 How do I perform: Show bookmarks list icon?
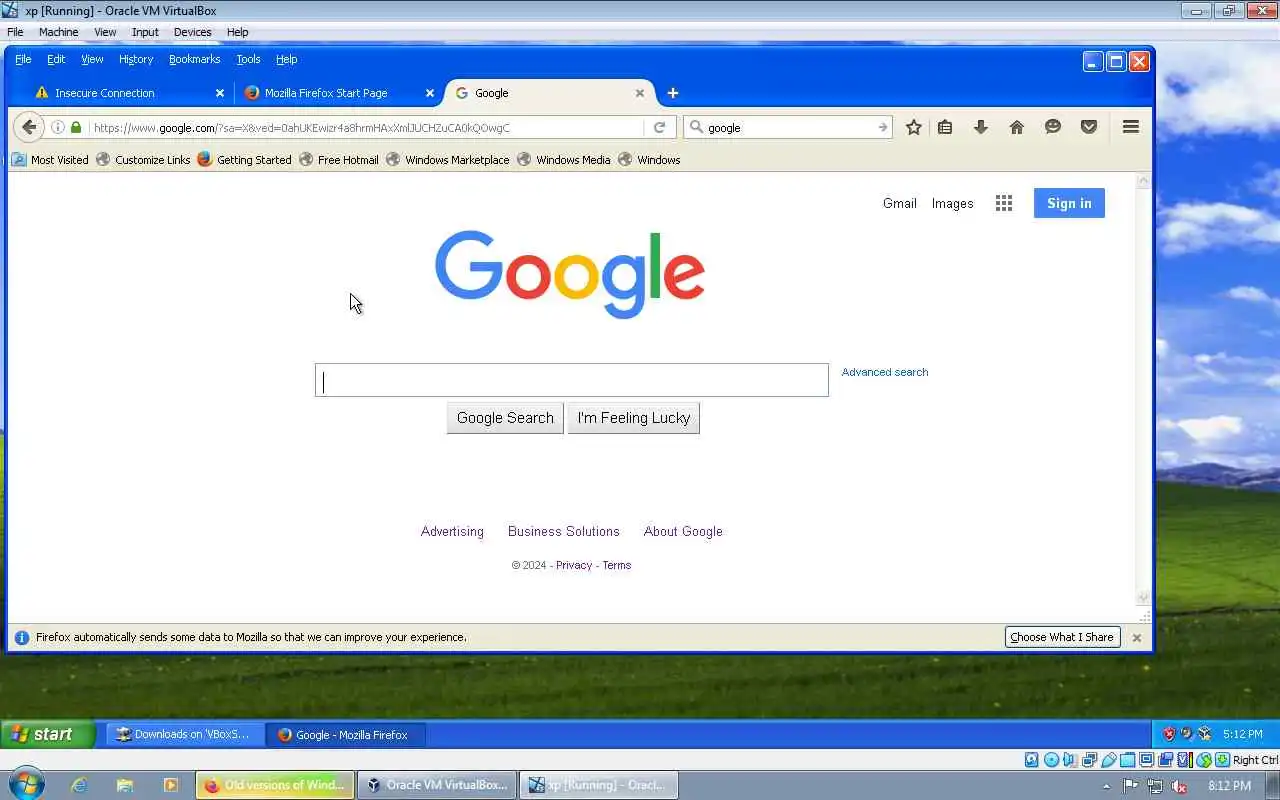[x=945, y=127]
